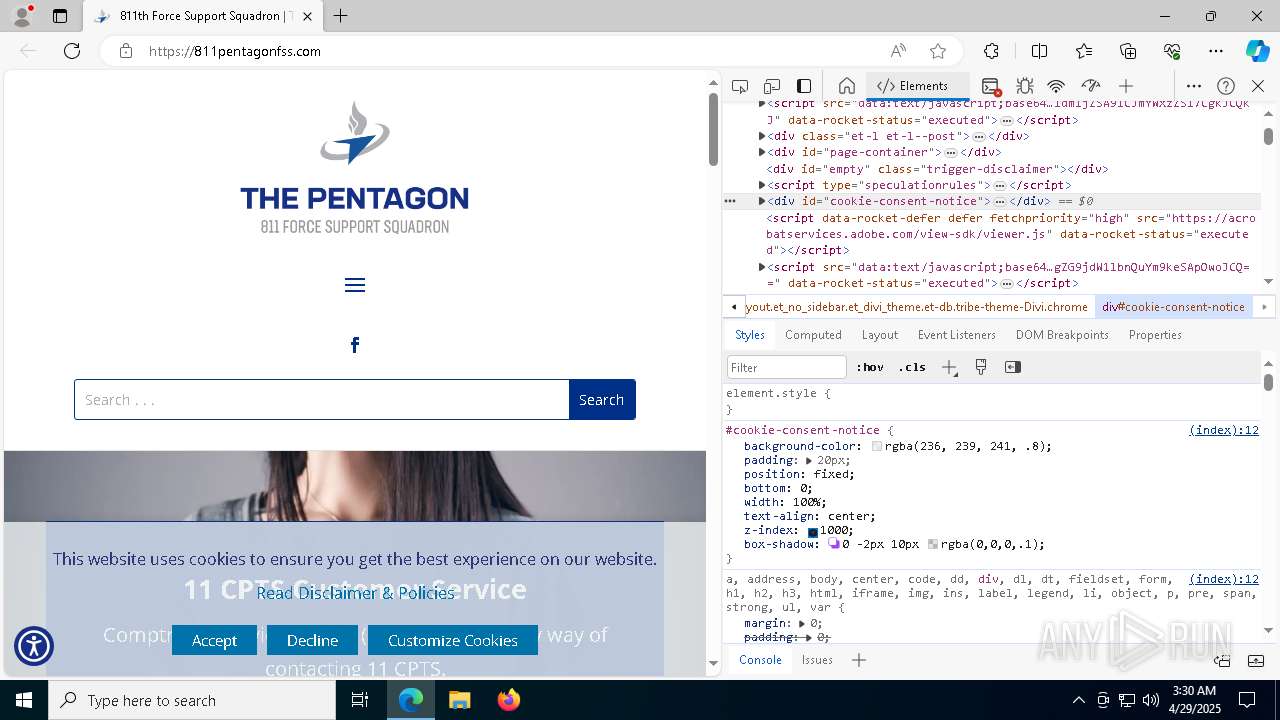Activate the inspect element picker tool

coord(740,86)
